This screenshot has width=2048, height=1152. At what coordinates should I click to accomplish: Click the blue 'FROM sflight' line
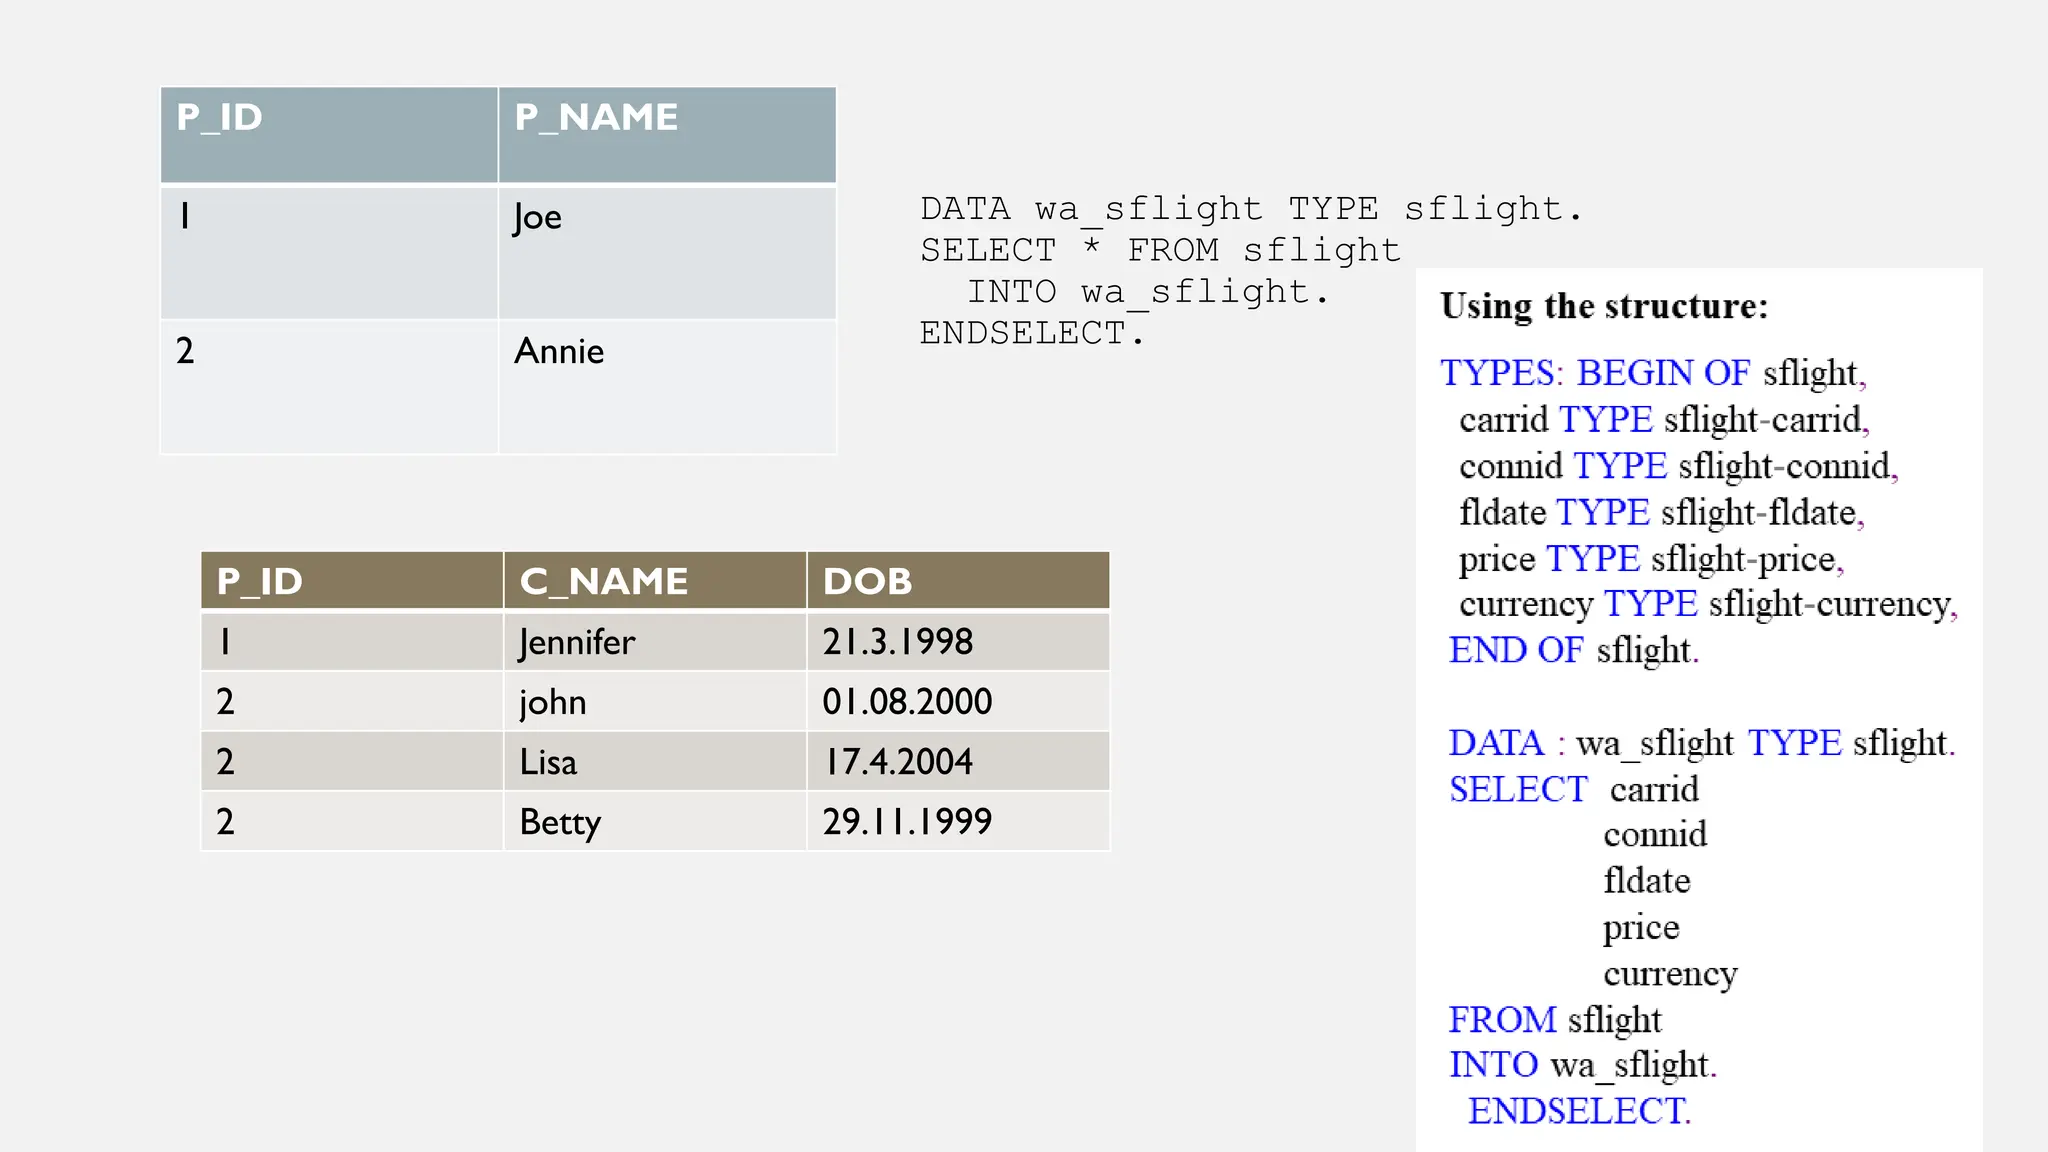[x=1555, y=1020]
